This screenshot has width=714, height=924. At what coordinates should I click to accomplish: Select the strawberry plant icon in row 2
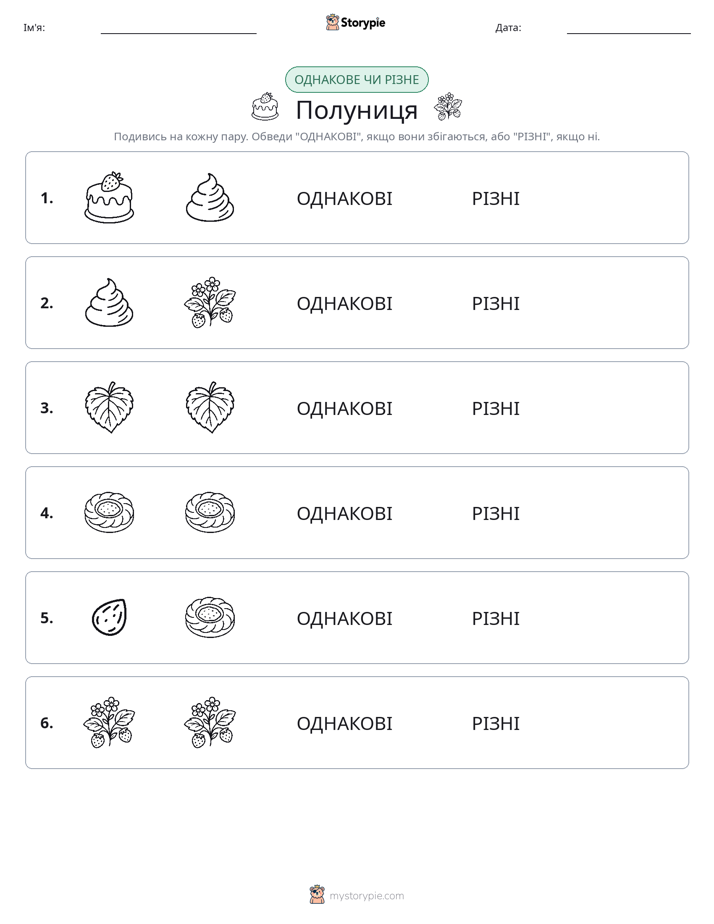tap(210, 302)
